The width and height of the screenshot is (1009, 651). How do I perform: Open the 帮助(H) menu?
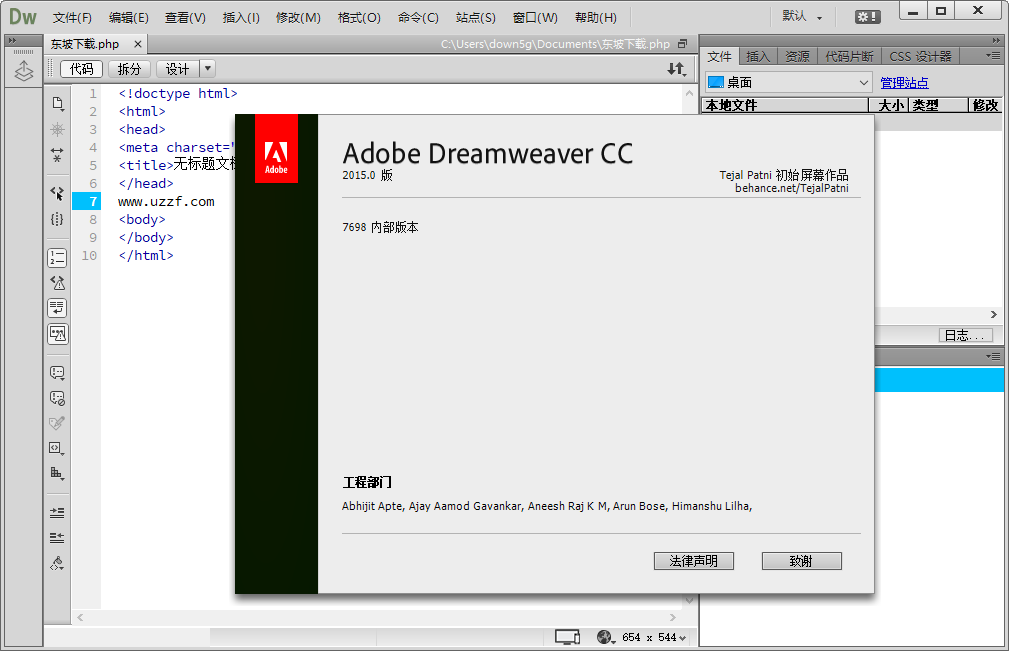point(595,17)
